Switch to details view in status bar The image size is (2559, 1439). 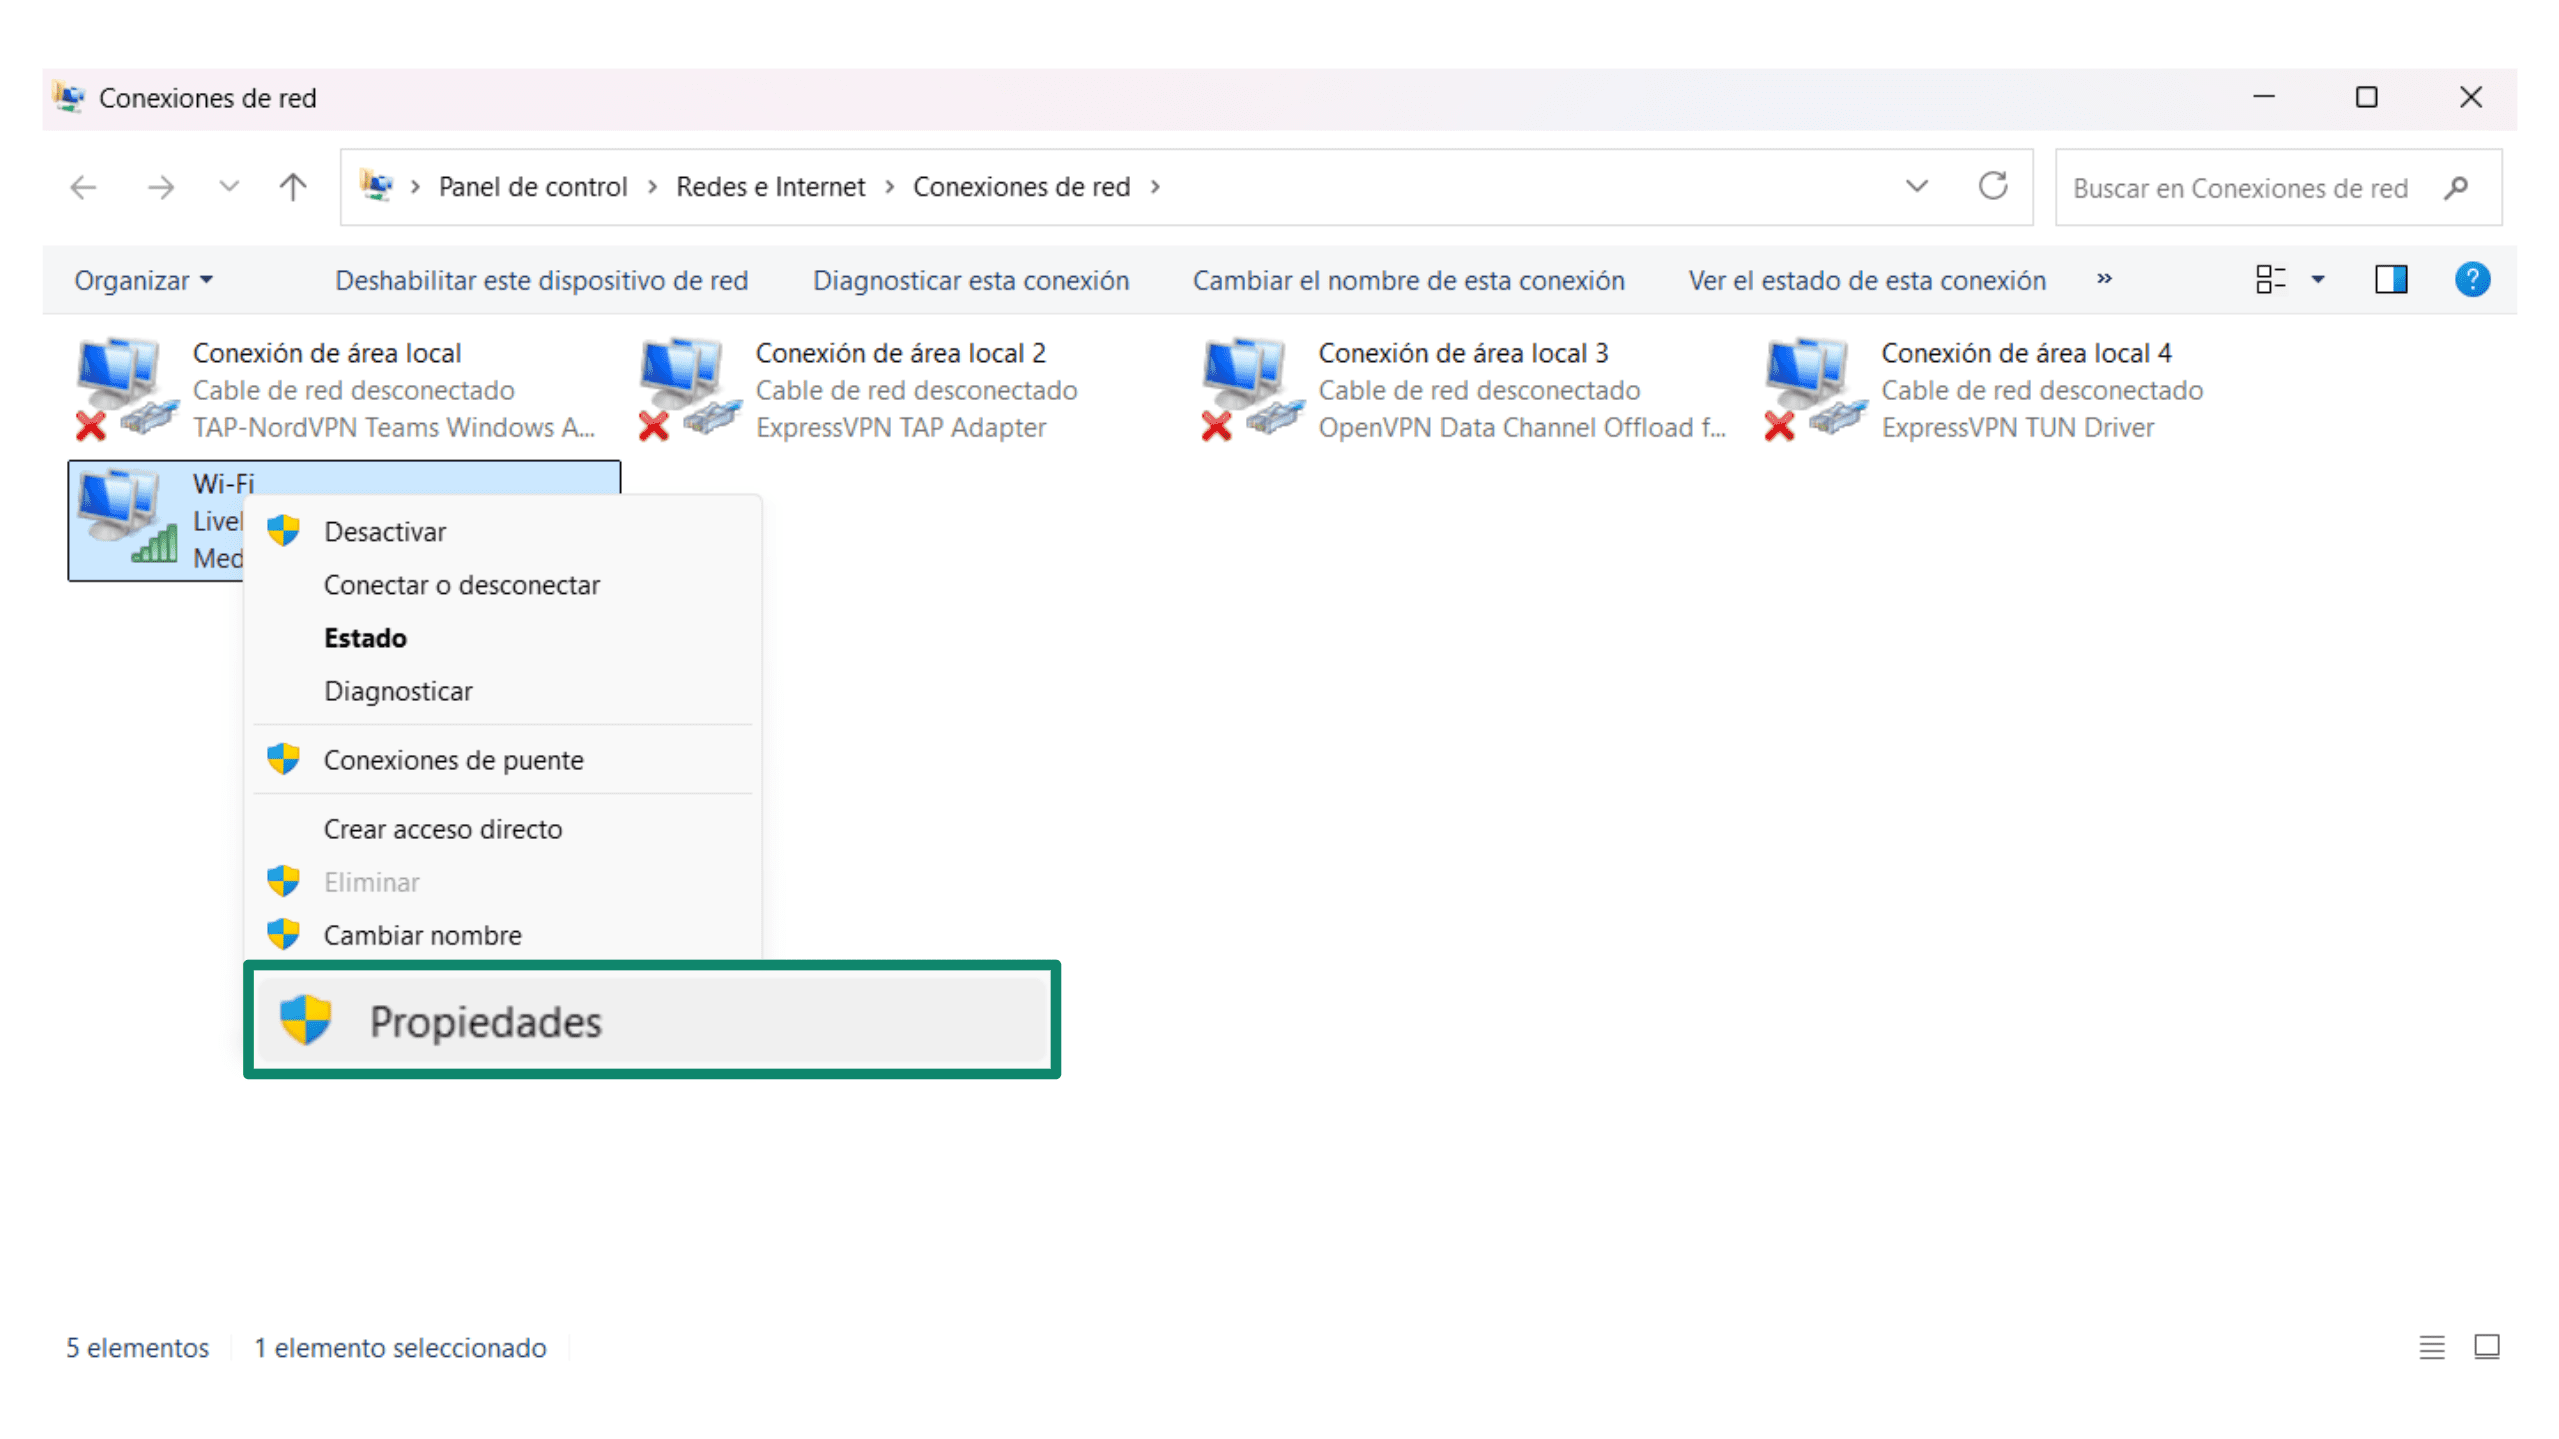click(x=2431, y=1347)
